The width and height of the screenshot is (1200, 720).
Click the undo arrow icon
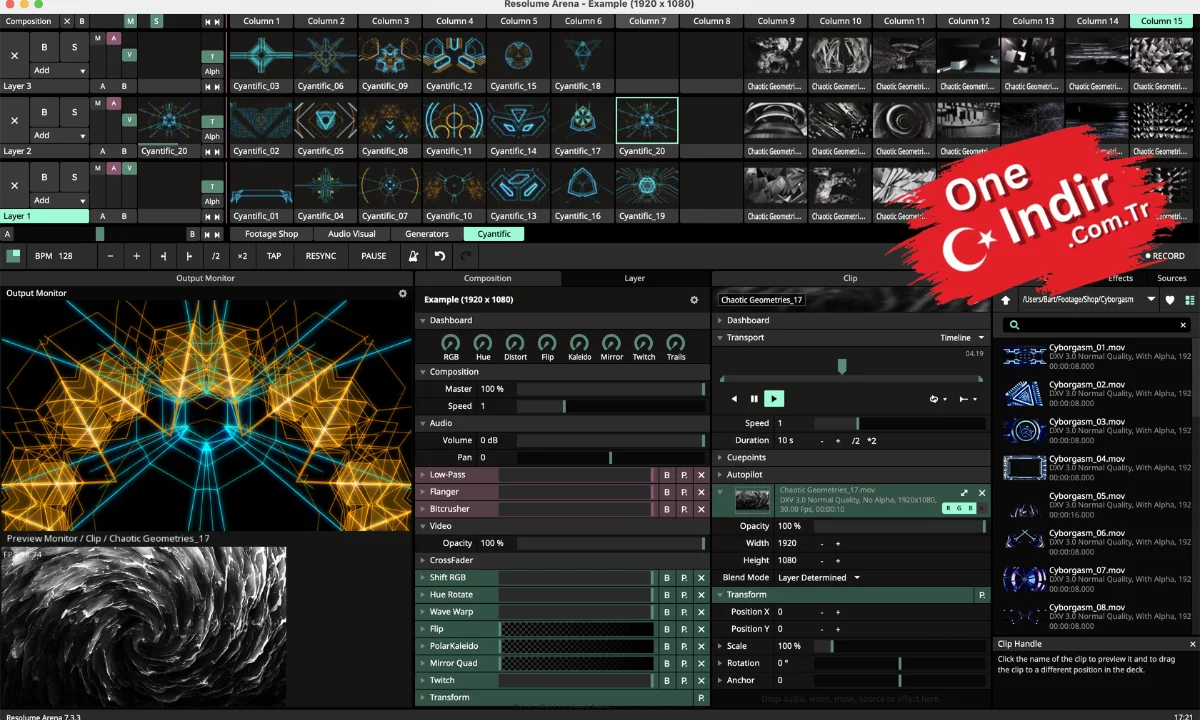439,256
